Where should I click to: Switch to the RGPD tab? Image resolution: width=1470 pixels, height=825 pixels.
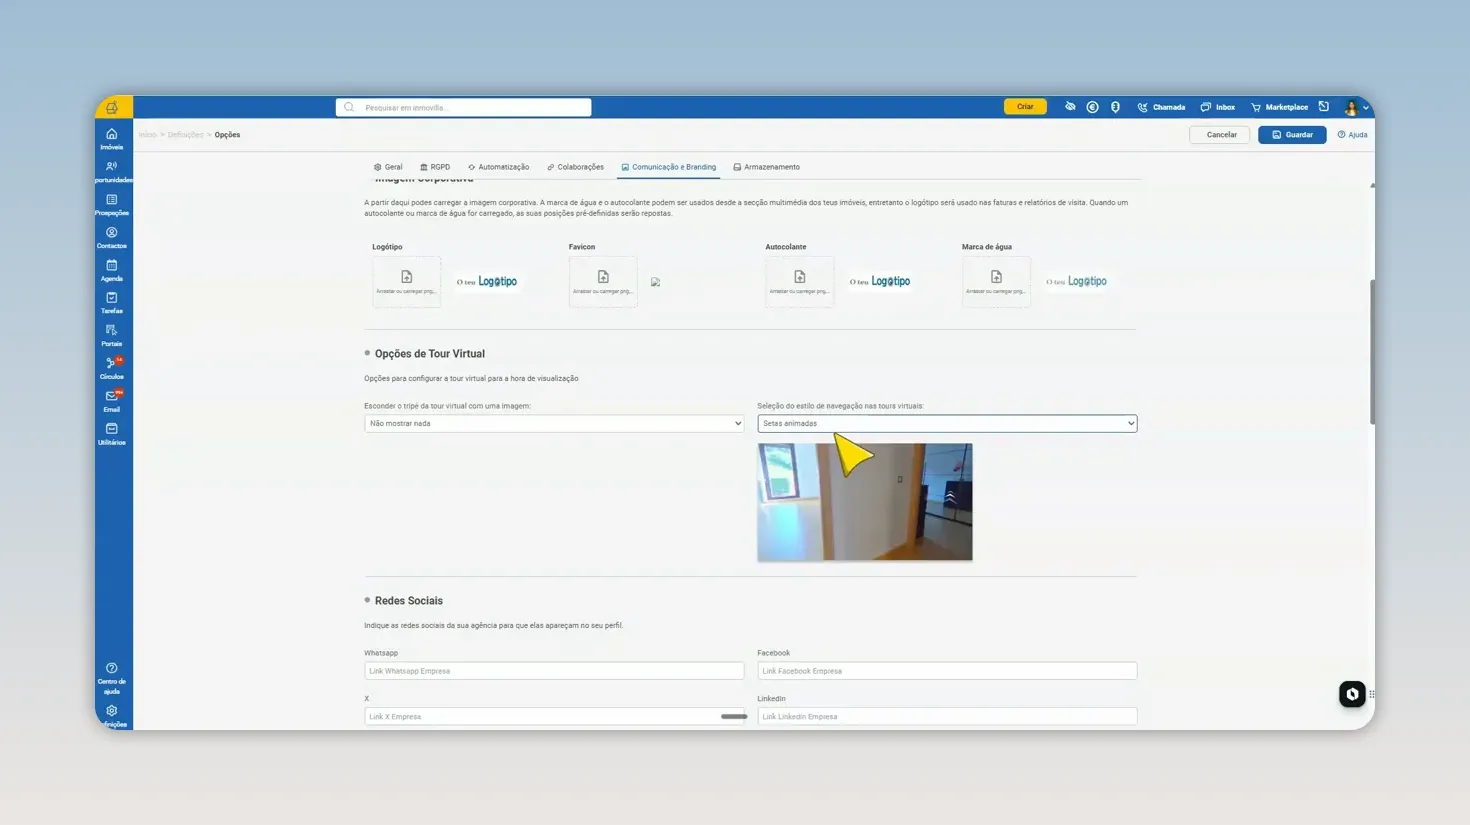(435, 167)
